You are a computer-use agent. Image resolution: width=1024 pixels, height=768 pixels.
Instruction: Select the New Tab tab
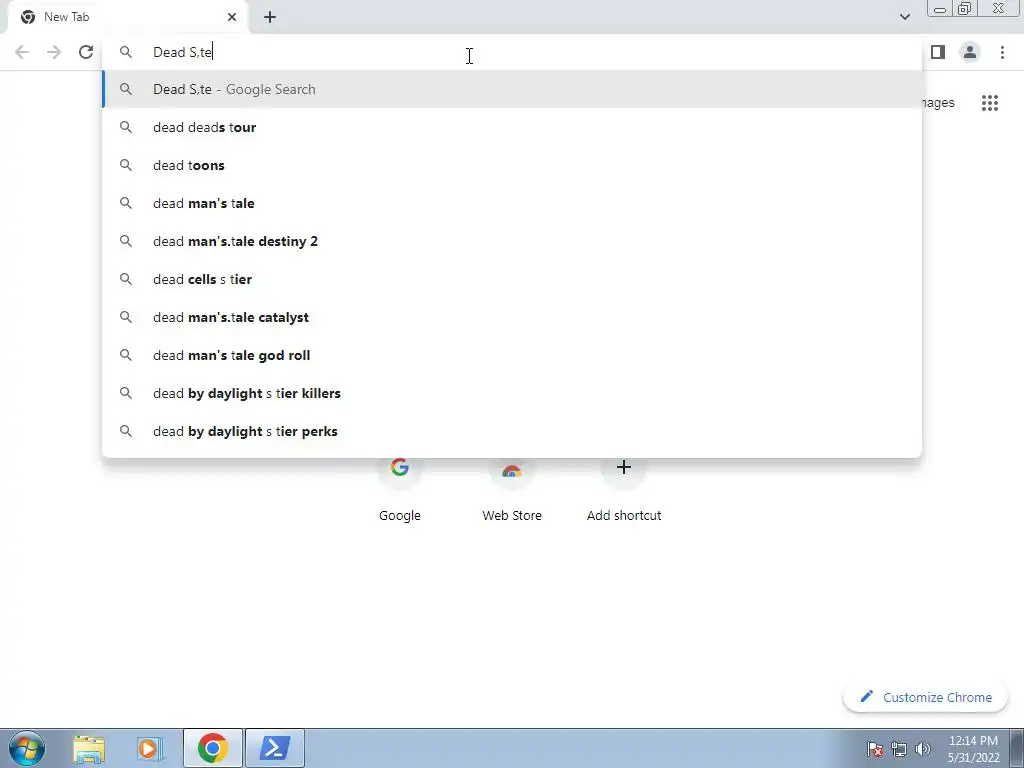[x=127, y=17]
